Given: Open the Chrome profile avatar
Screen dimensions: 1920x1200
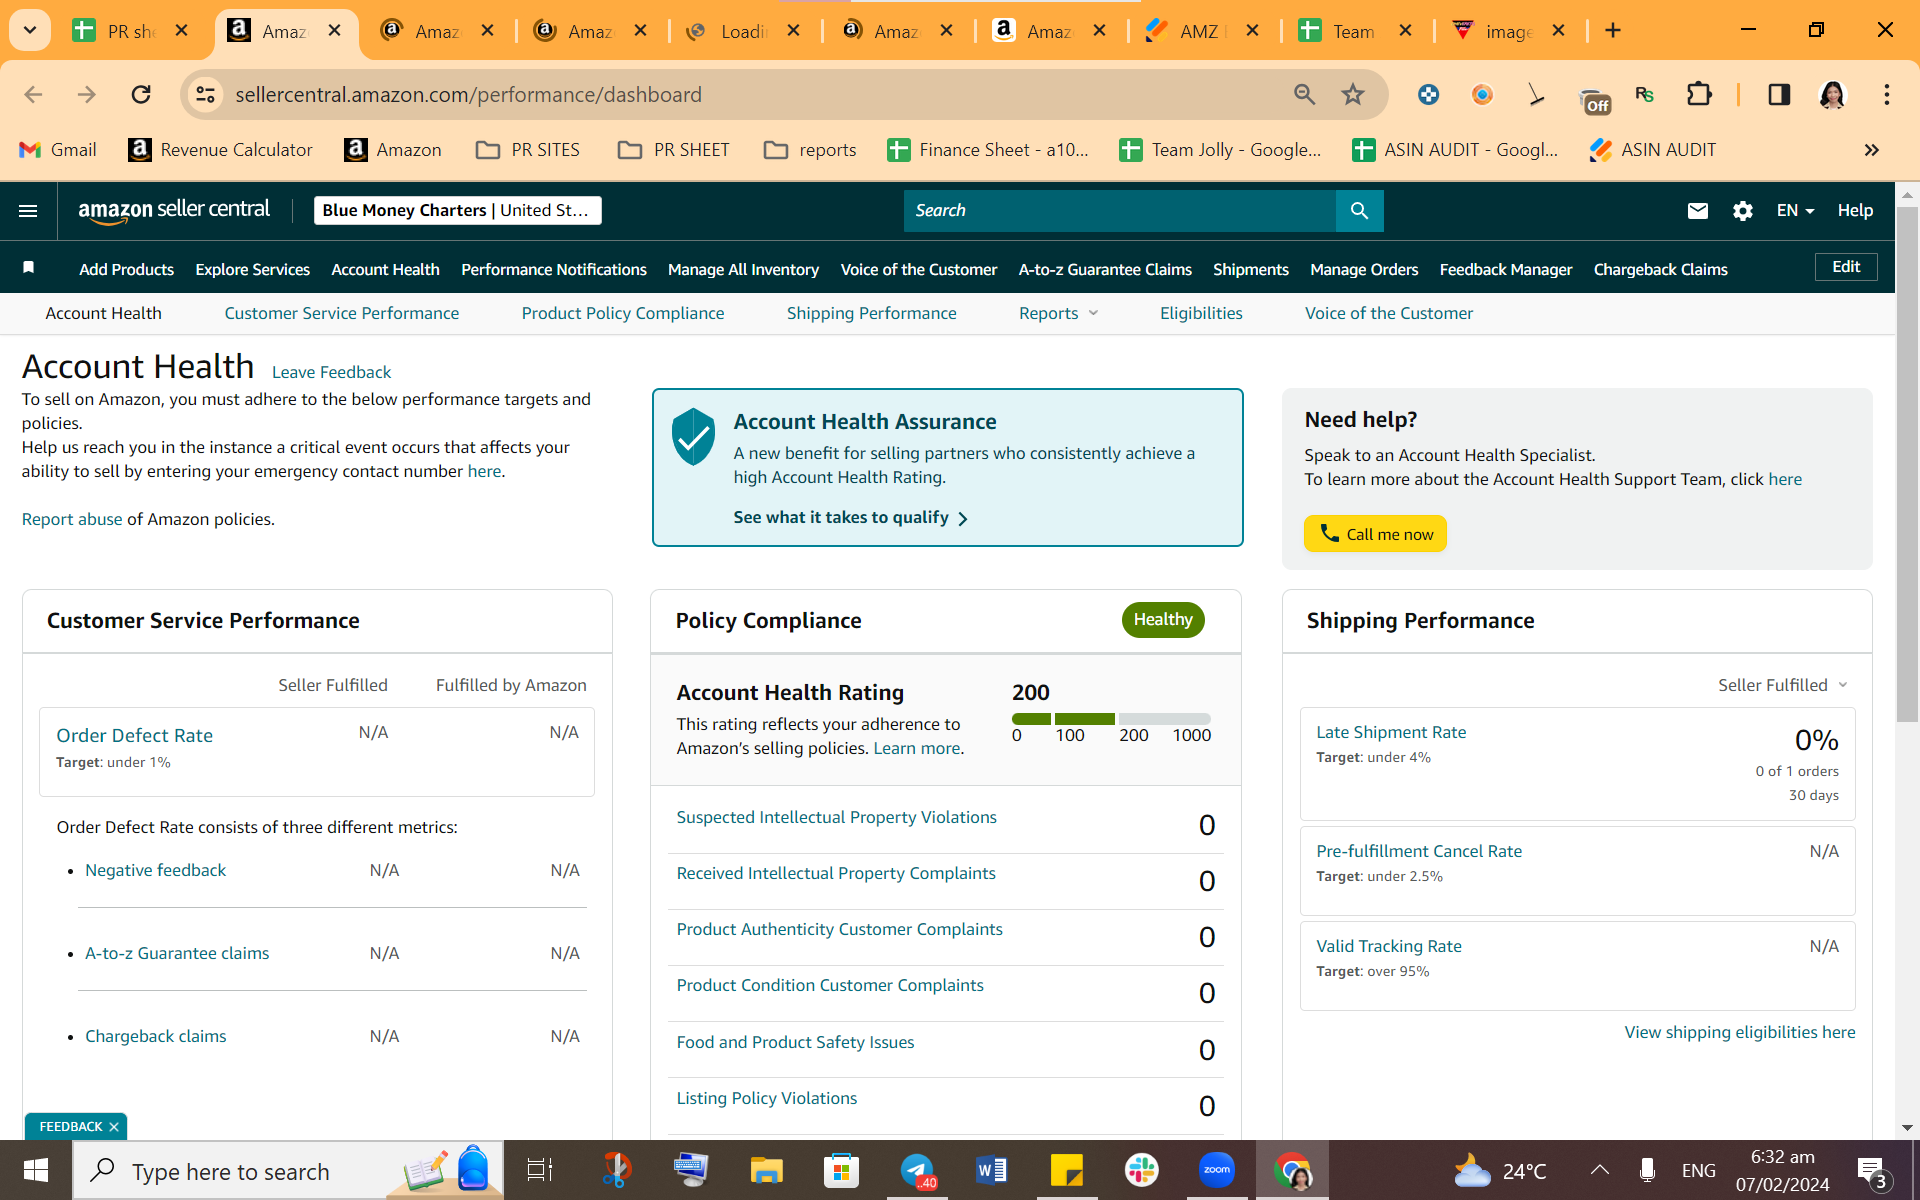Looking at the screenshot, I should [x=1832, y=94].
